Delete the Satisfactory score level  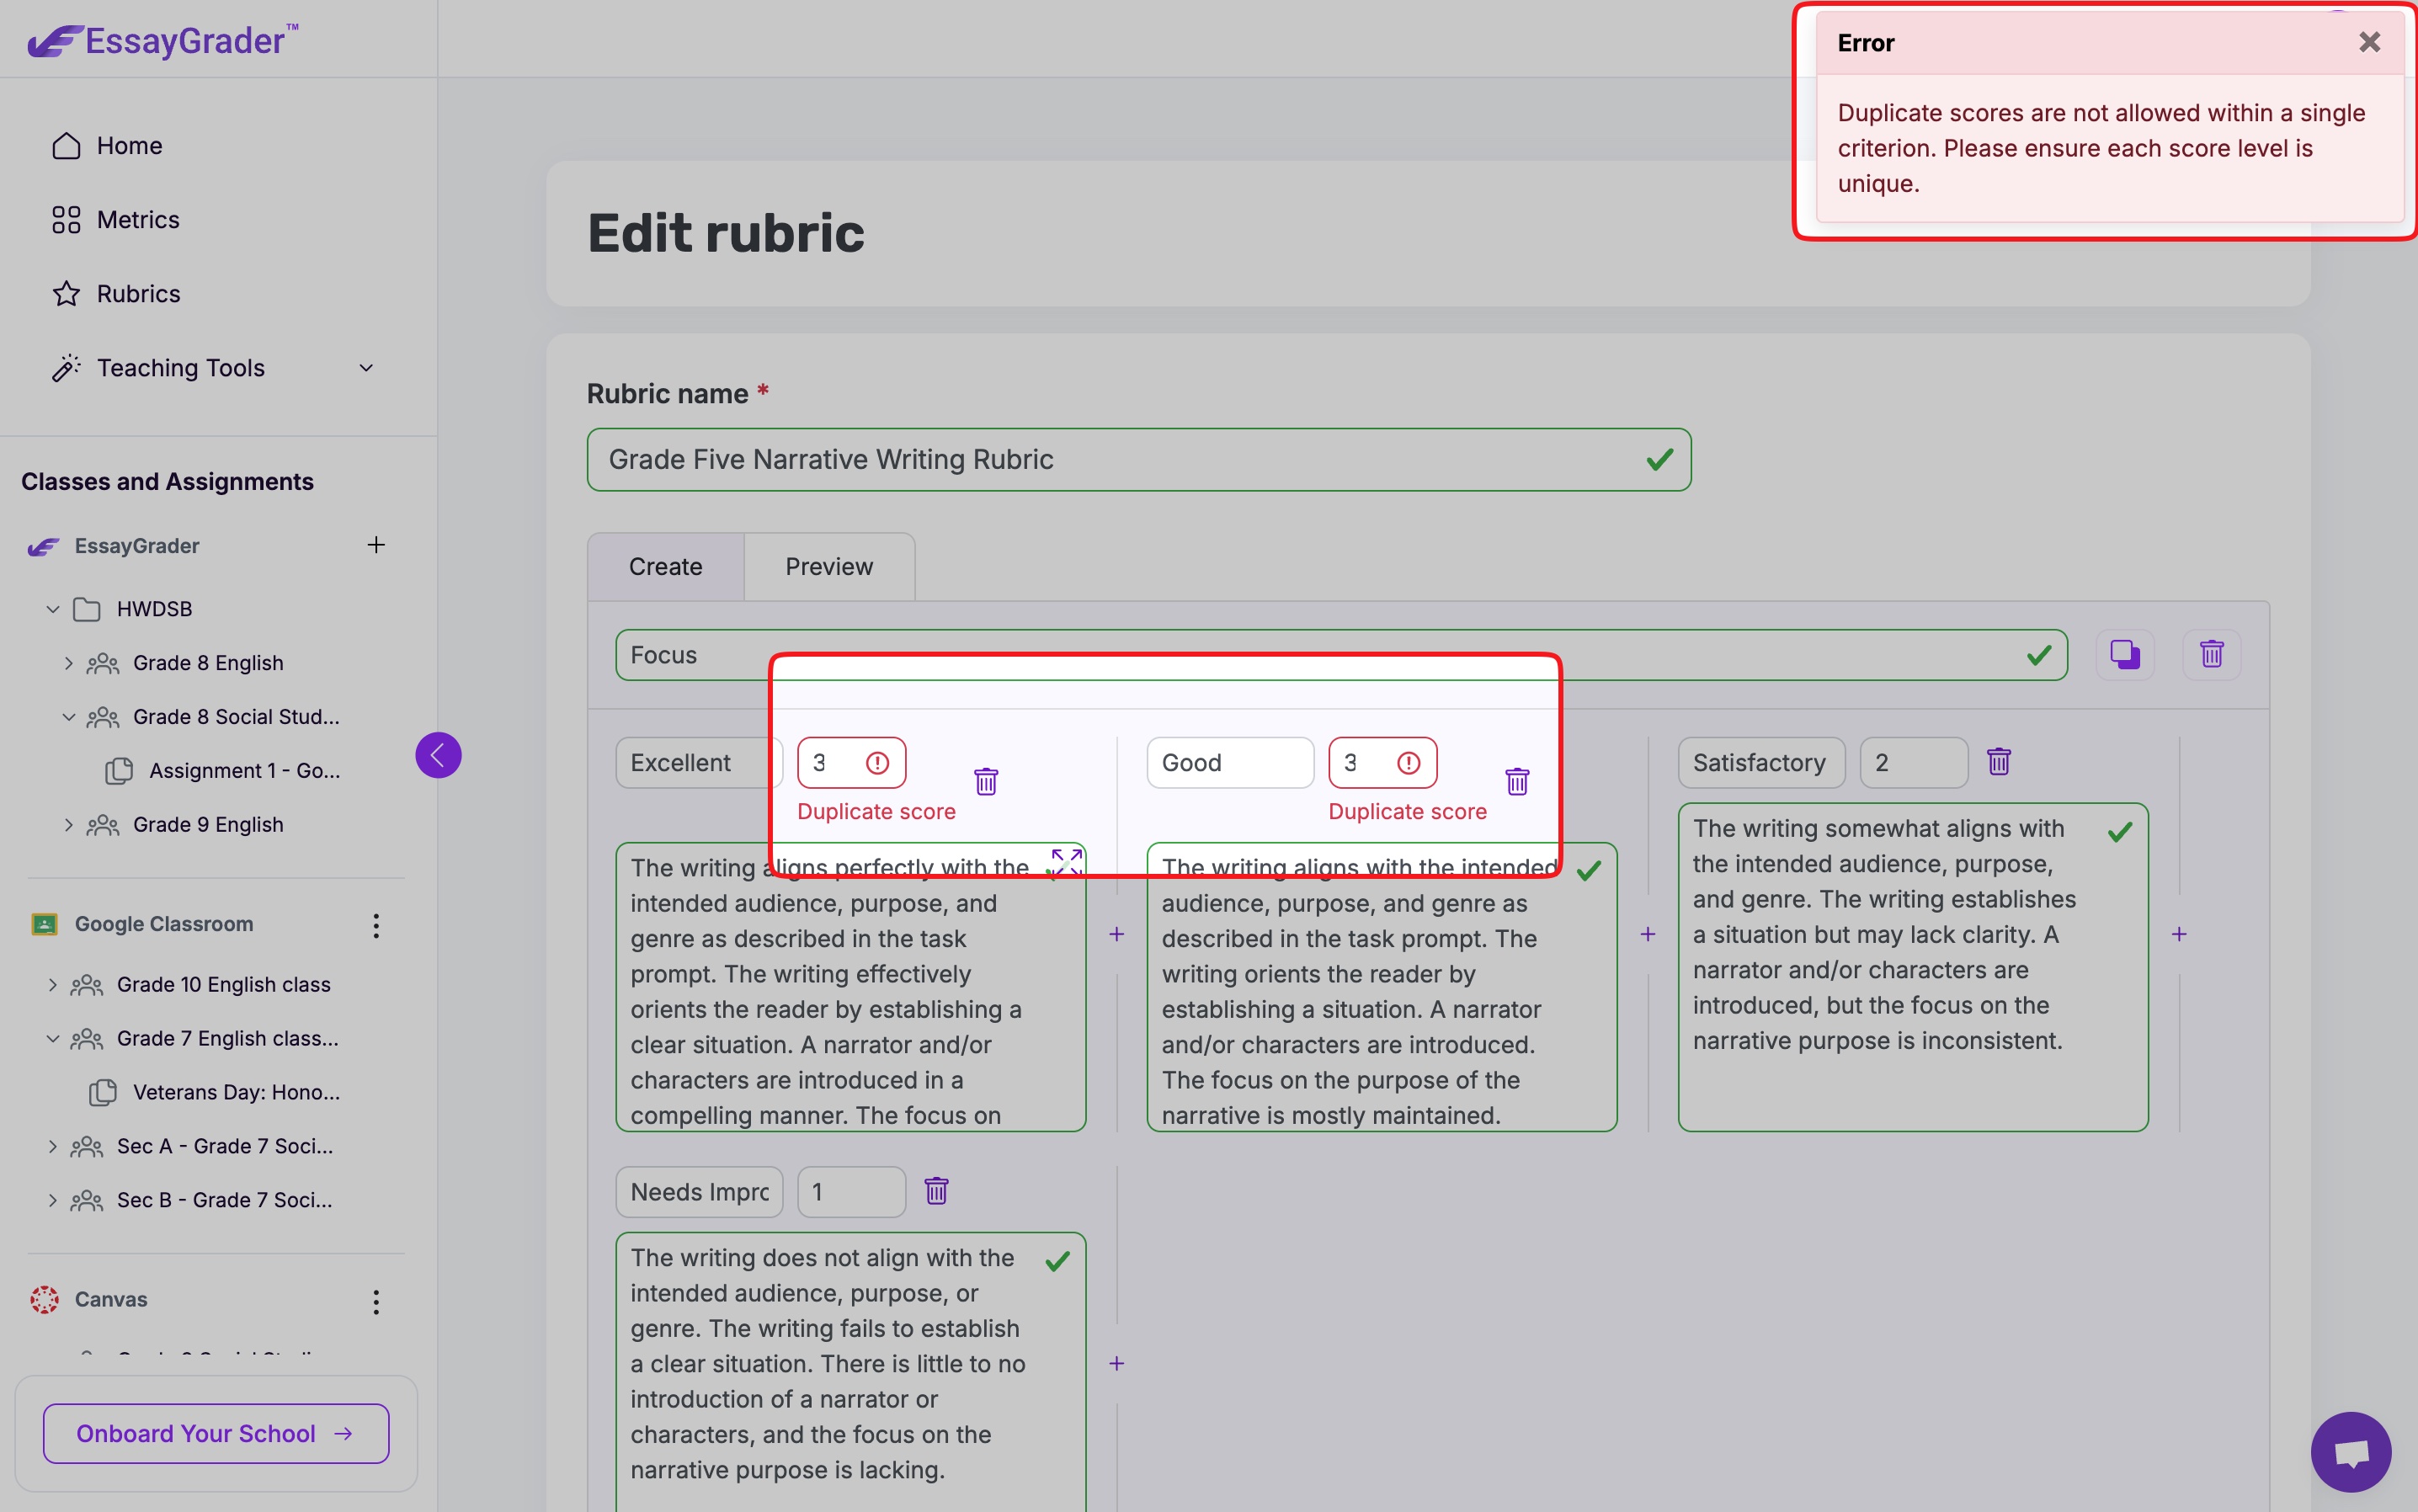(x=1998, y=762)
